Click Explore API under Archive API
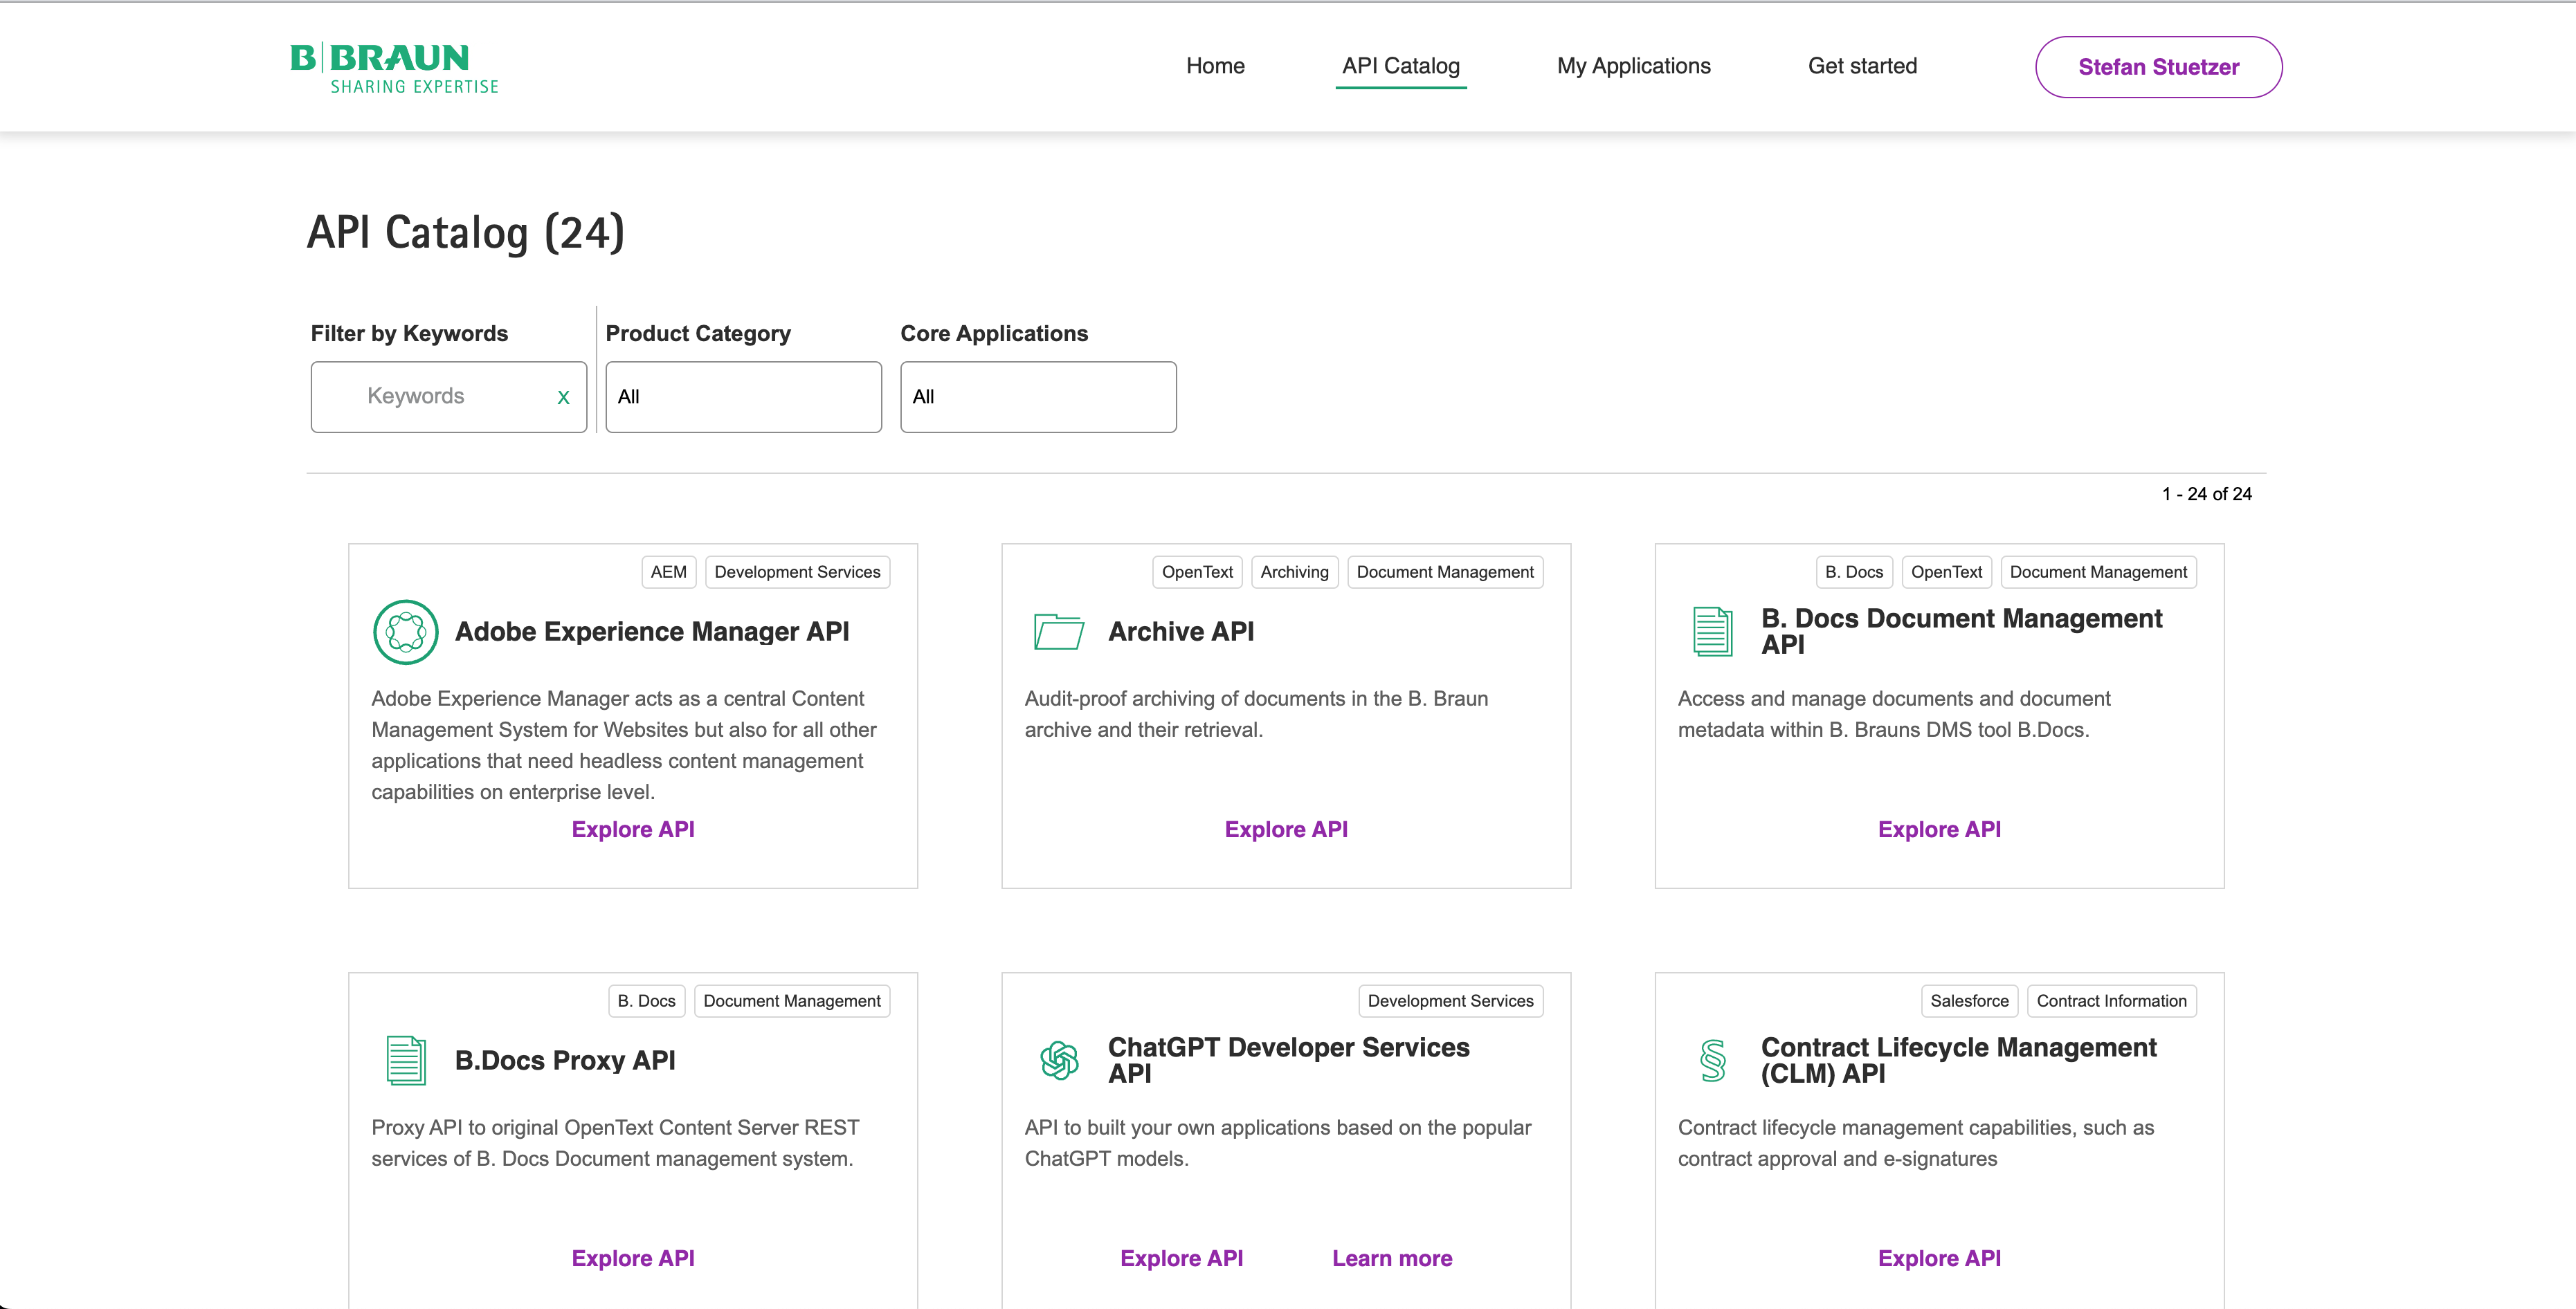 (1286, 829)
